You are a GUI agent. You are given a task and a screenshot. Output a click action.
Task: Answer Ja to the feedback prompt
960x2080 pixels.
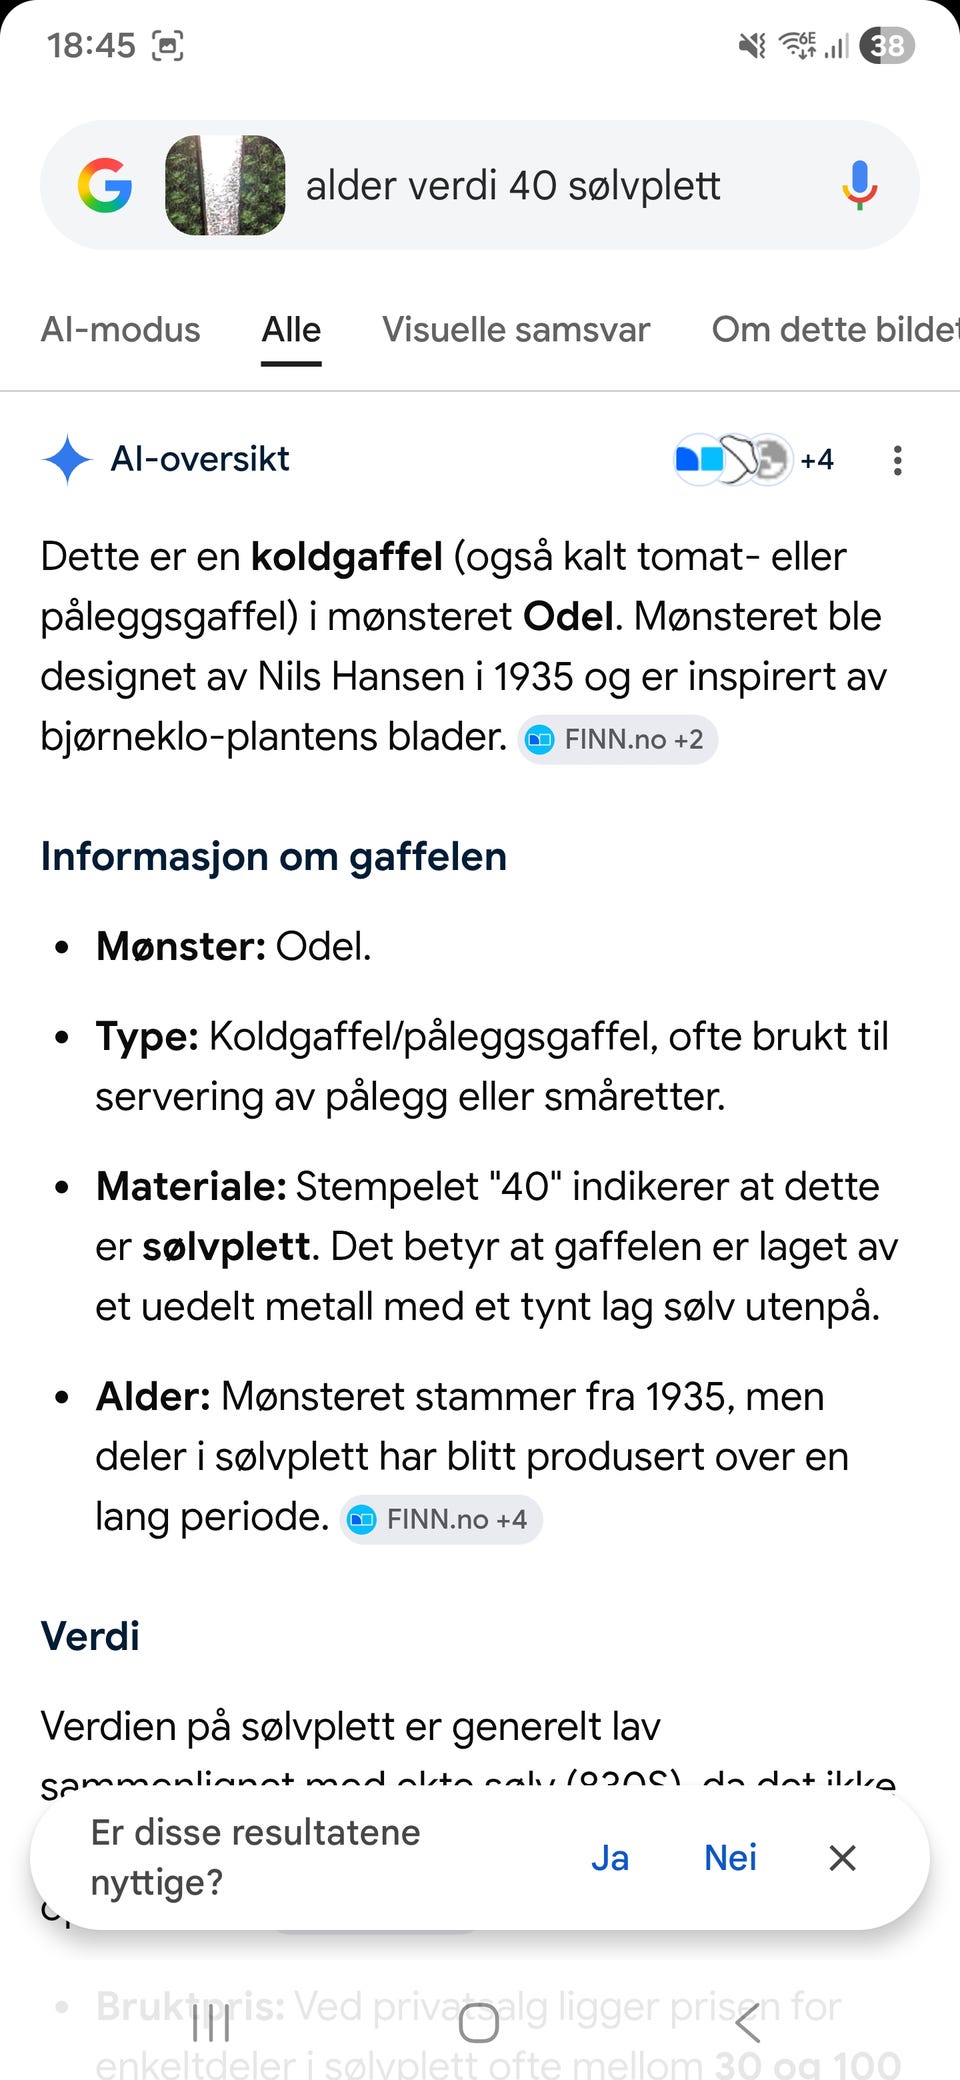tap(610, 1858)
